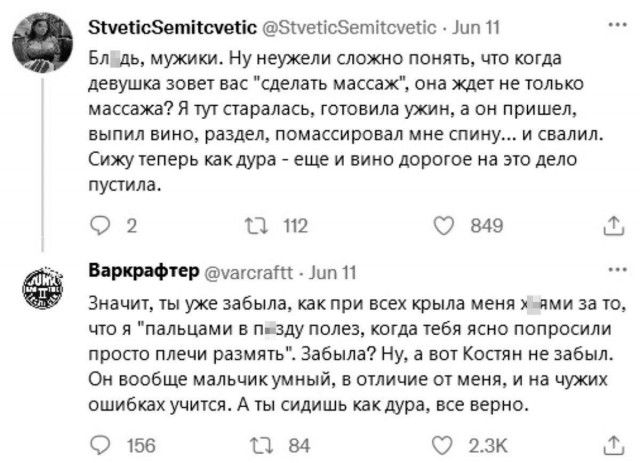The image size is (640, 463).
Task: Click the Варкрафтер display name
Action: coord(143,271)
